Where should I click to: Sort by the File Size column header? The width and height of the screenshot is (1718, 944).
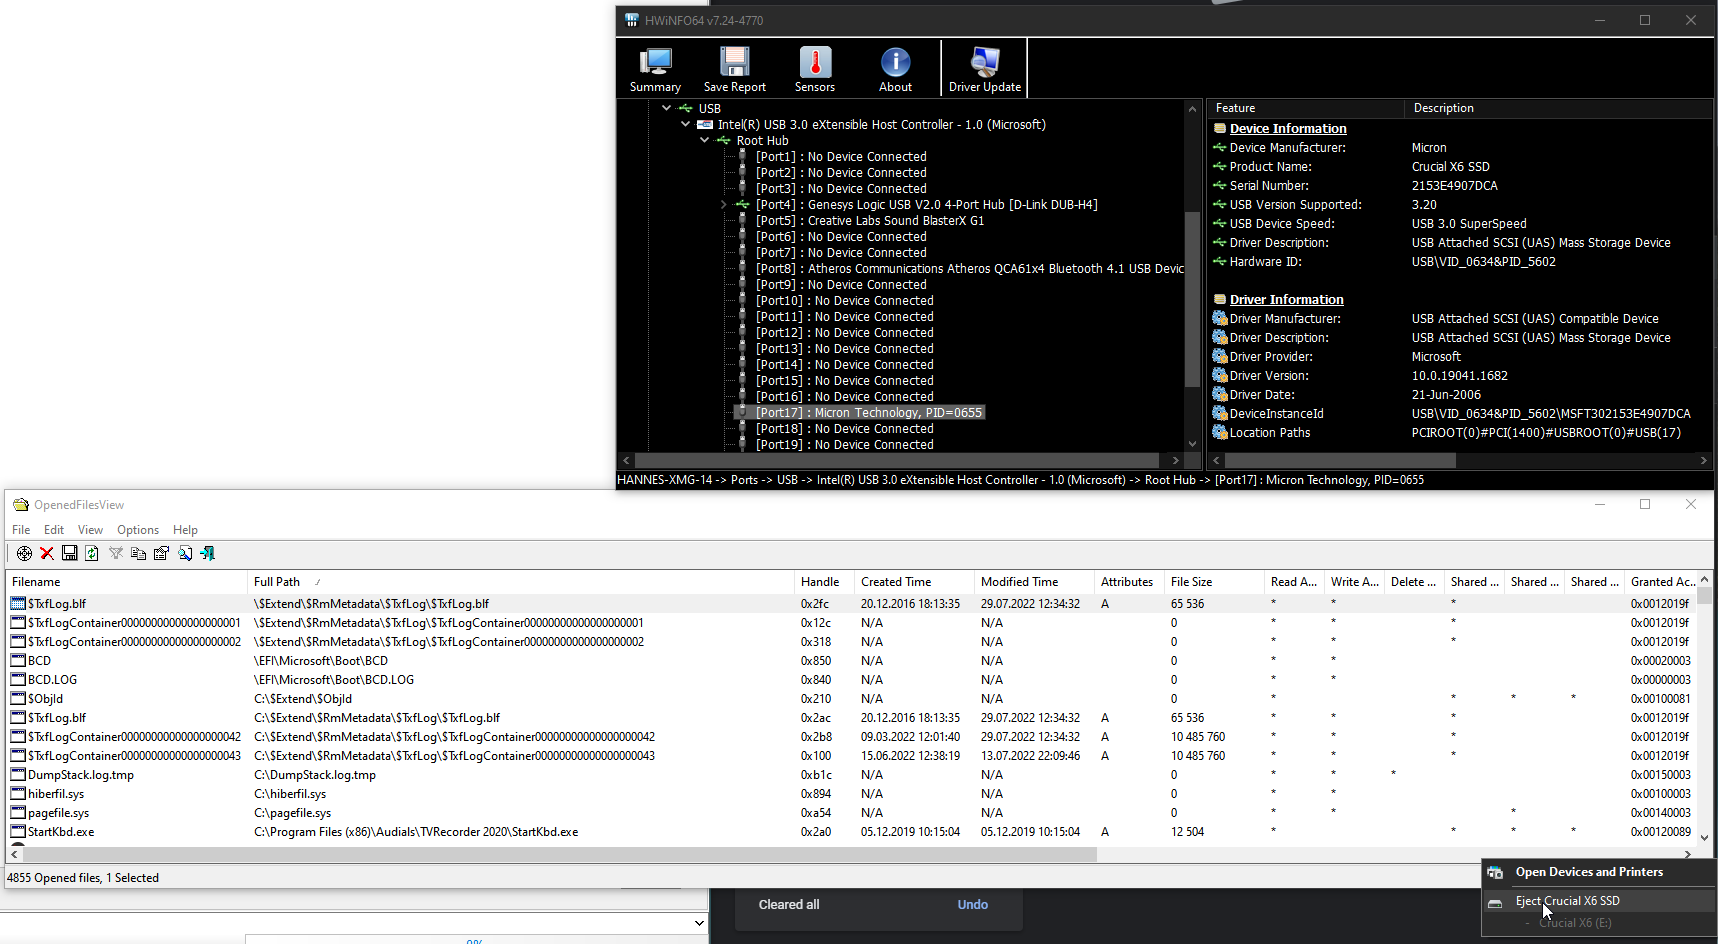(1214, 582)
